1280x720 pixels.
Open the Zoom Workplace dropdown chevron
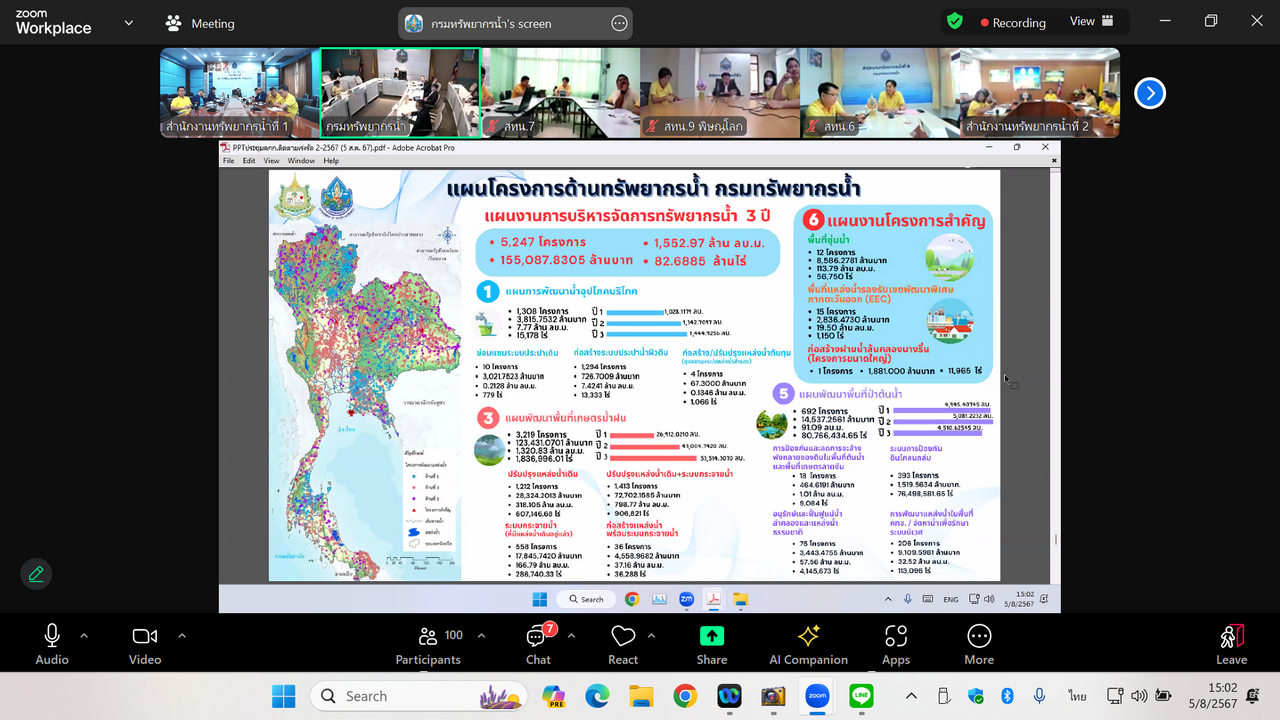(x=128, y=22)
